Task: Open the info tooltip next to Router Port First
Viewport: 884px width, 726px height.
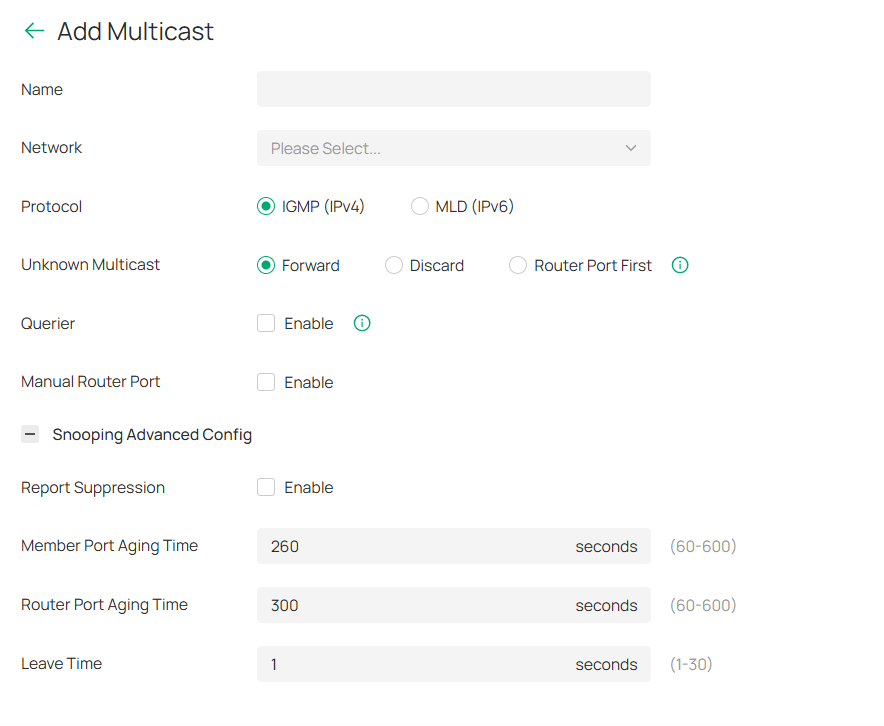Action: 680,265
